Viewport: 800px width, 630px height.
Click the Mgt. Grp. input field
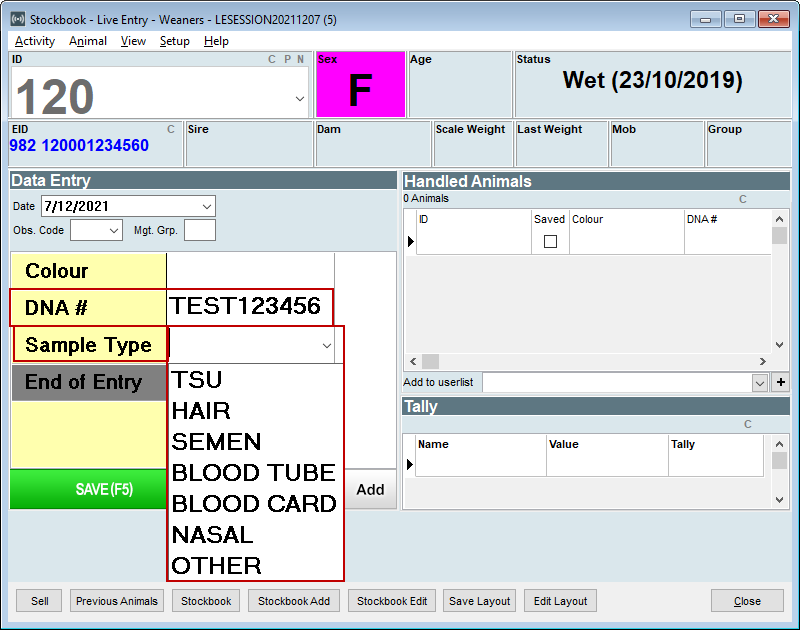click(199, 230)
